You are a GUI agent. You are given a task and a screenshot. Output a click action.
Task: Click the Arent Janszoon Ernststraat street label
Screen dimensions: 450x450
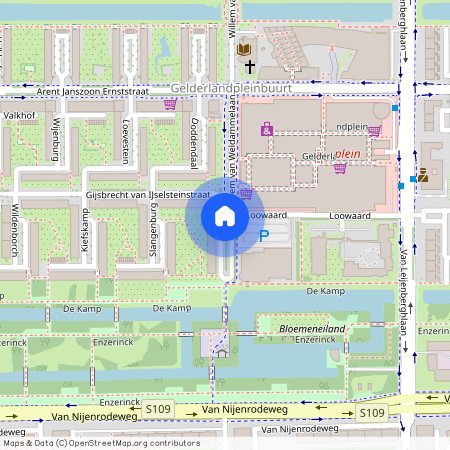(x=93, y=91)
